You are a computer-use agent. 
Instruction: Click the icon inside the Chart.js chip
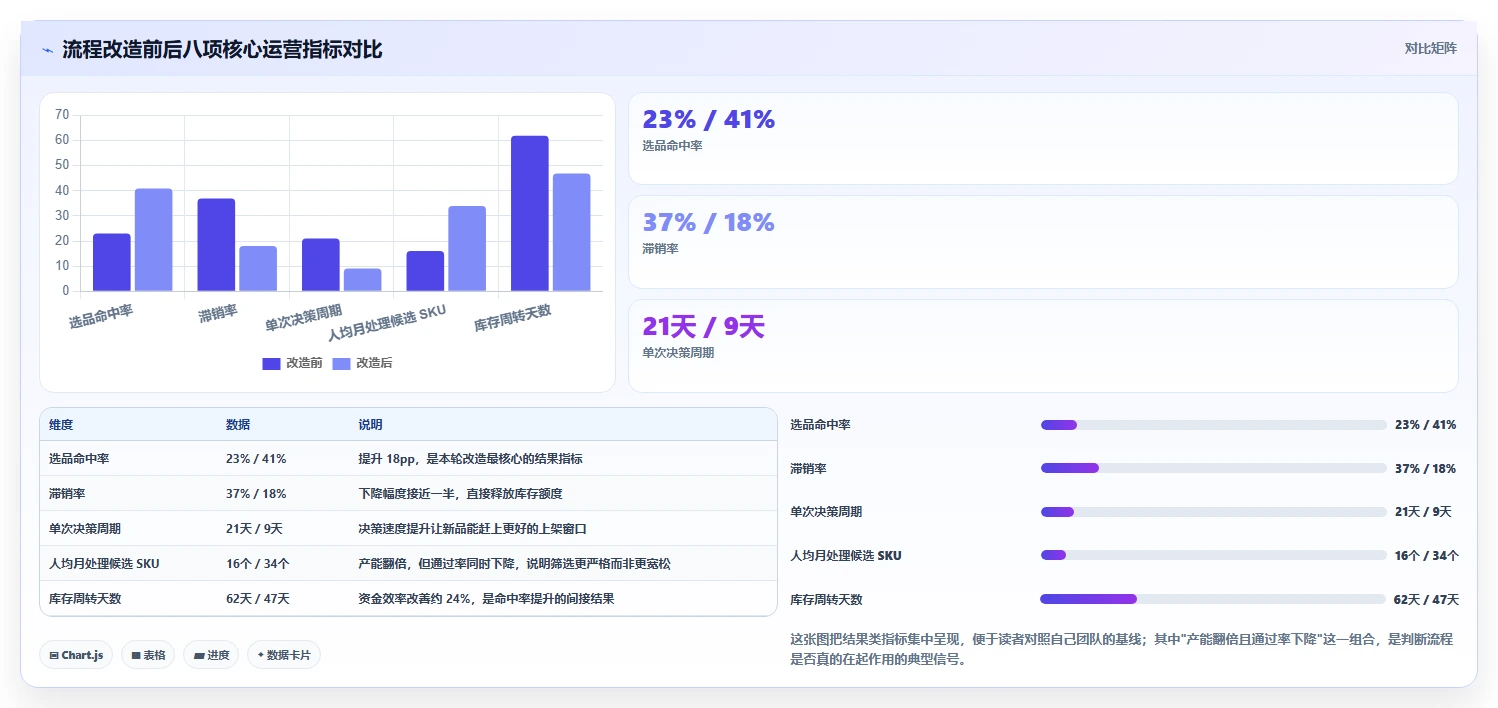click(x=54, y=656)
